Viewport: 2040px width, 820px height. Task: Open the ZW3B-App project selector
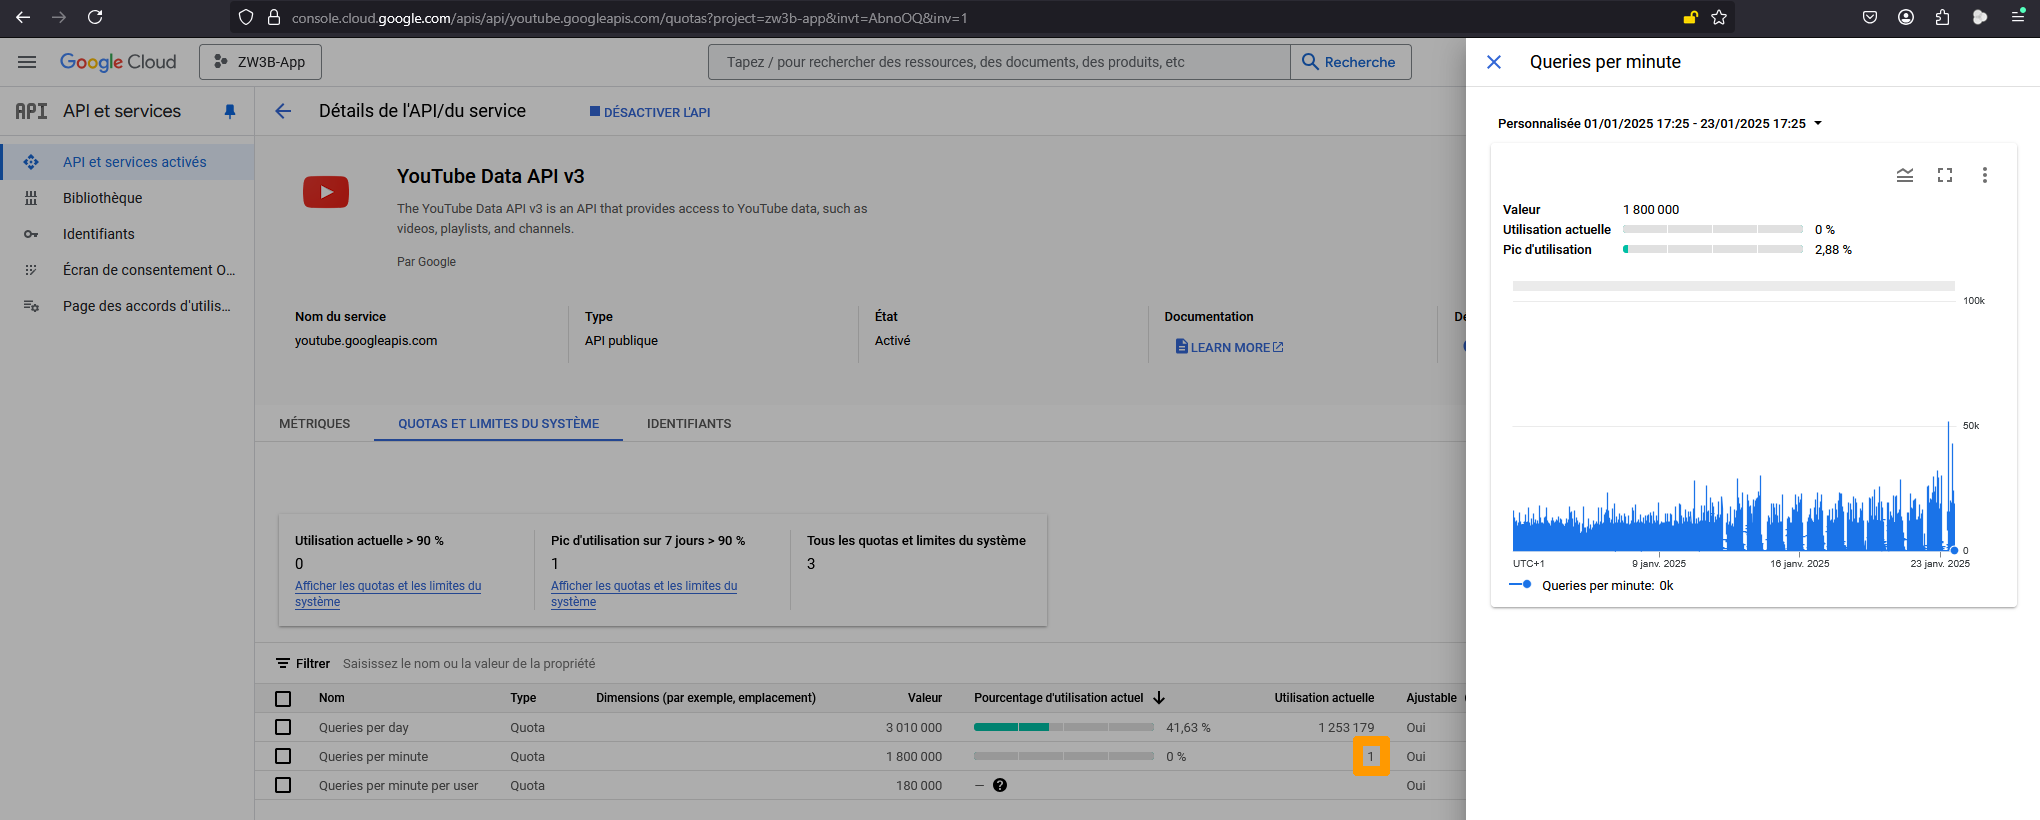point(260,62)
